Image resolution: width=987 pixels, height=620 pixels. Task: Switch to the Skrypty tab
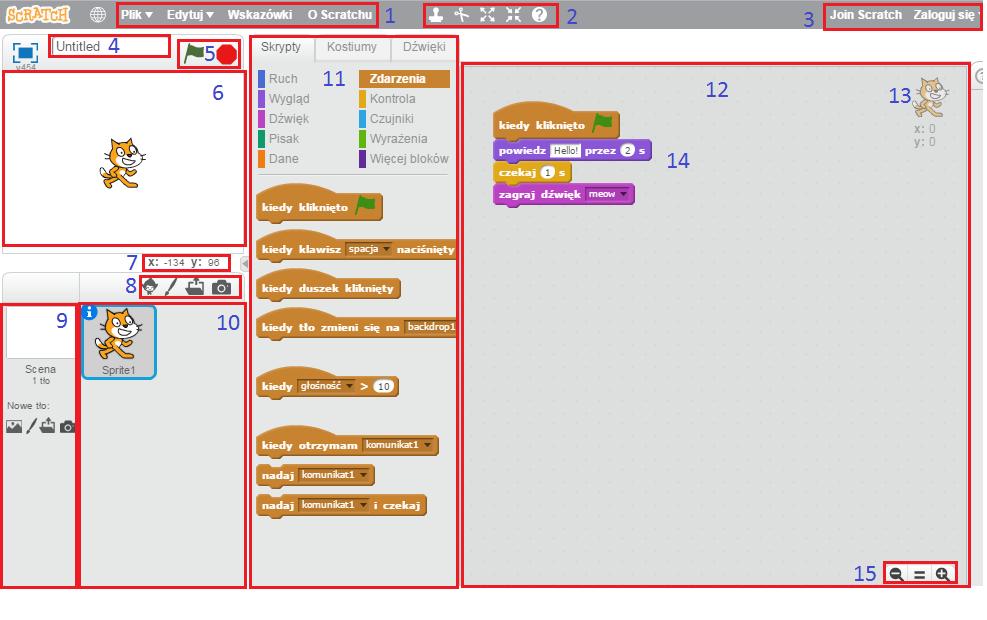(281, 47)
